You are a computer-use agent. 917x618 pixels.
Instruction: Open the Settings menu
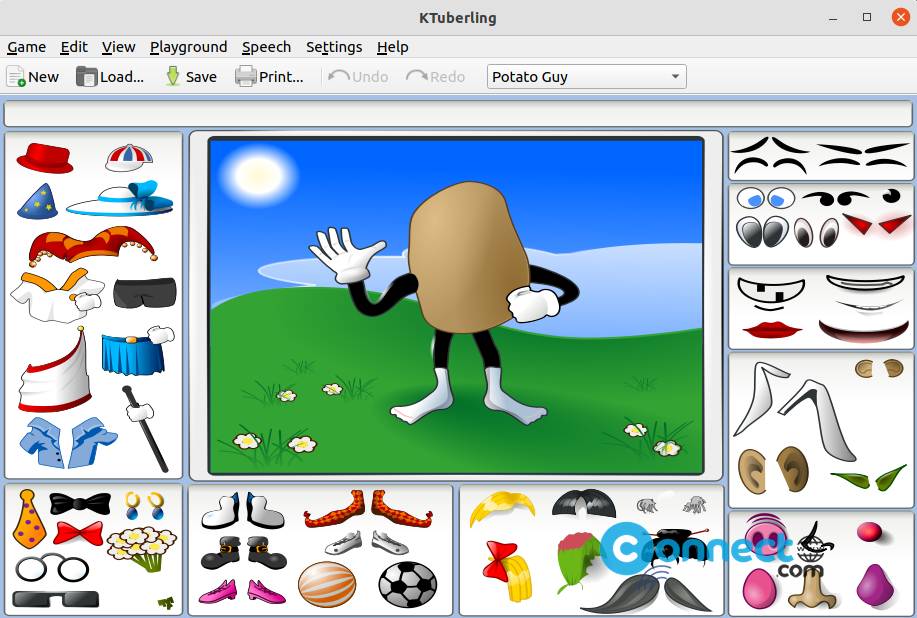tap(334, 47)
